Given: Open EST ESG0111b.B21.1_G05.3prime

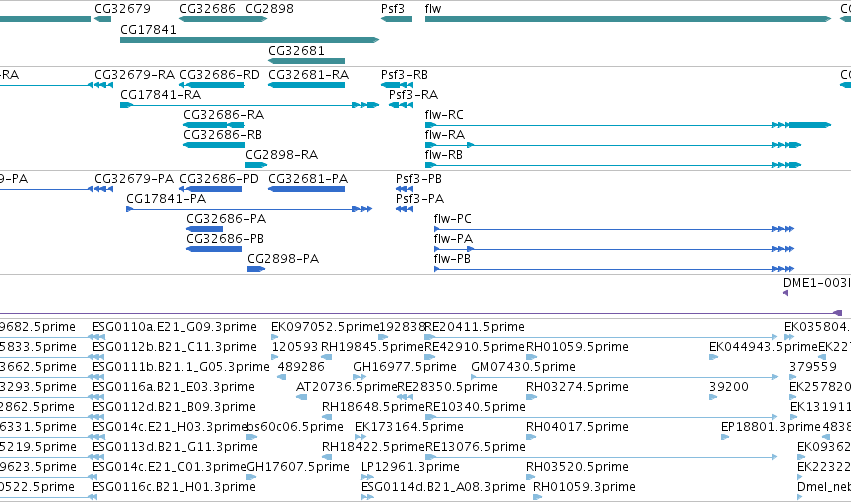Looking at the screenshot, I should [x=181, y=367].
